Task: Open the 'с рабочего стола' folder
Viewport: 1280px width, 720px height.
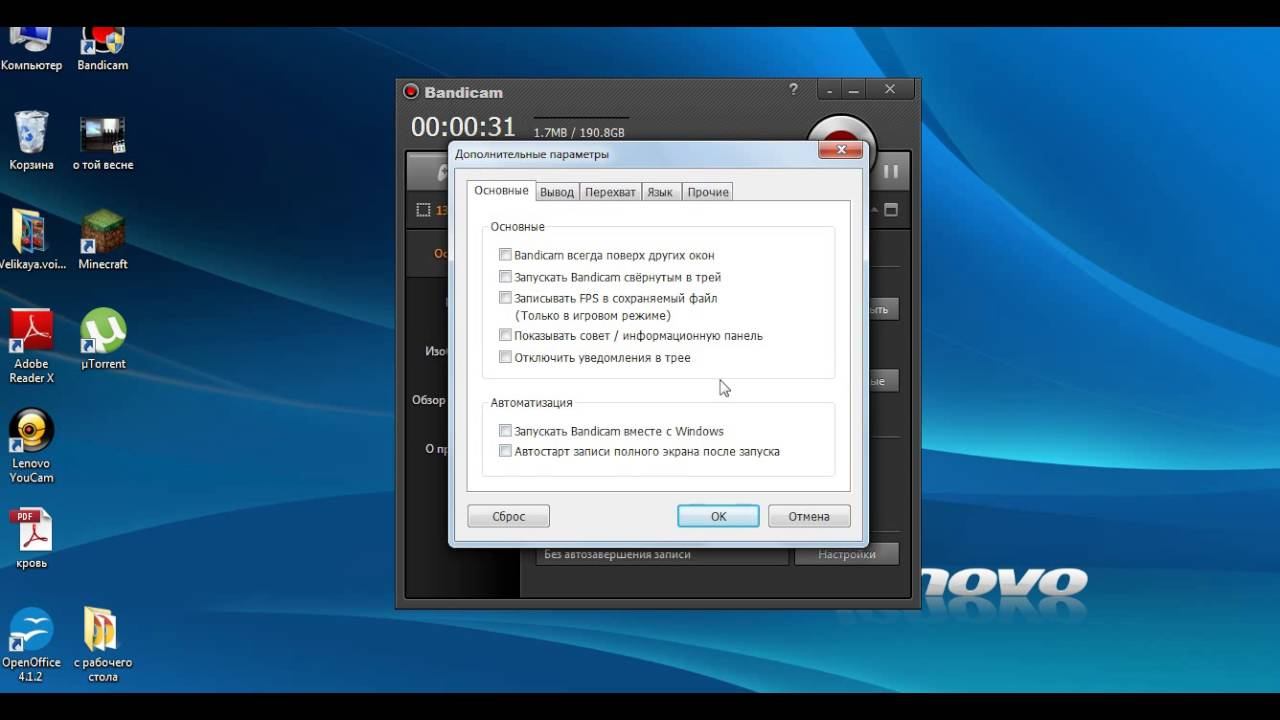Action: click(103, 645)
